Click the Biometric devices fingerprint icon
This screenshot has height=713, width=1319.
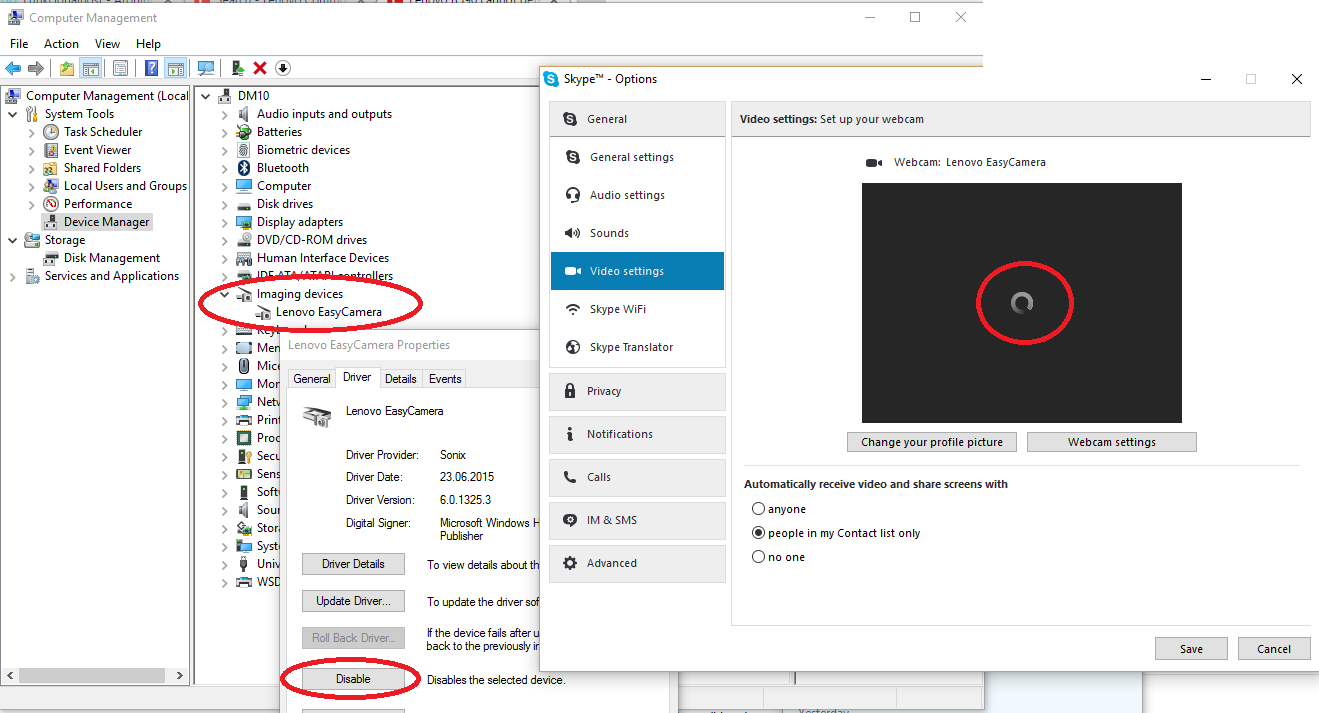(x=244, y=150)
